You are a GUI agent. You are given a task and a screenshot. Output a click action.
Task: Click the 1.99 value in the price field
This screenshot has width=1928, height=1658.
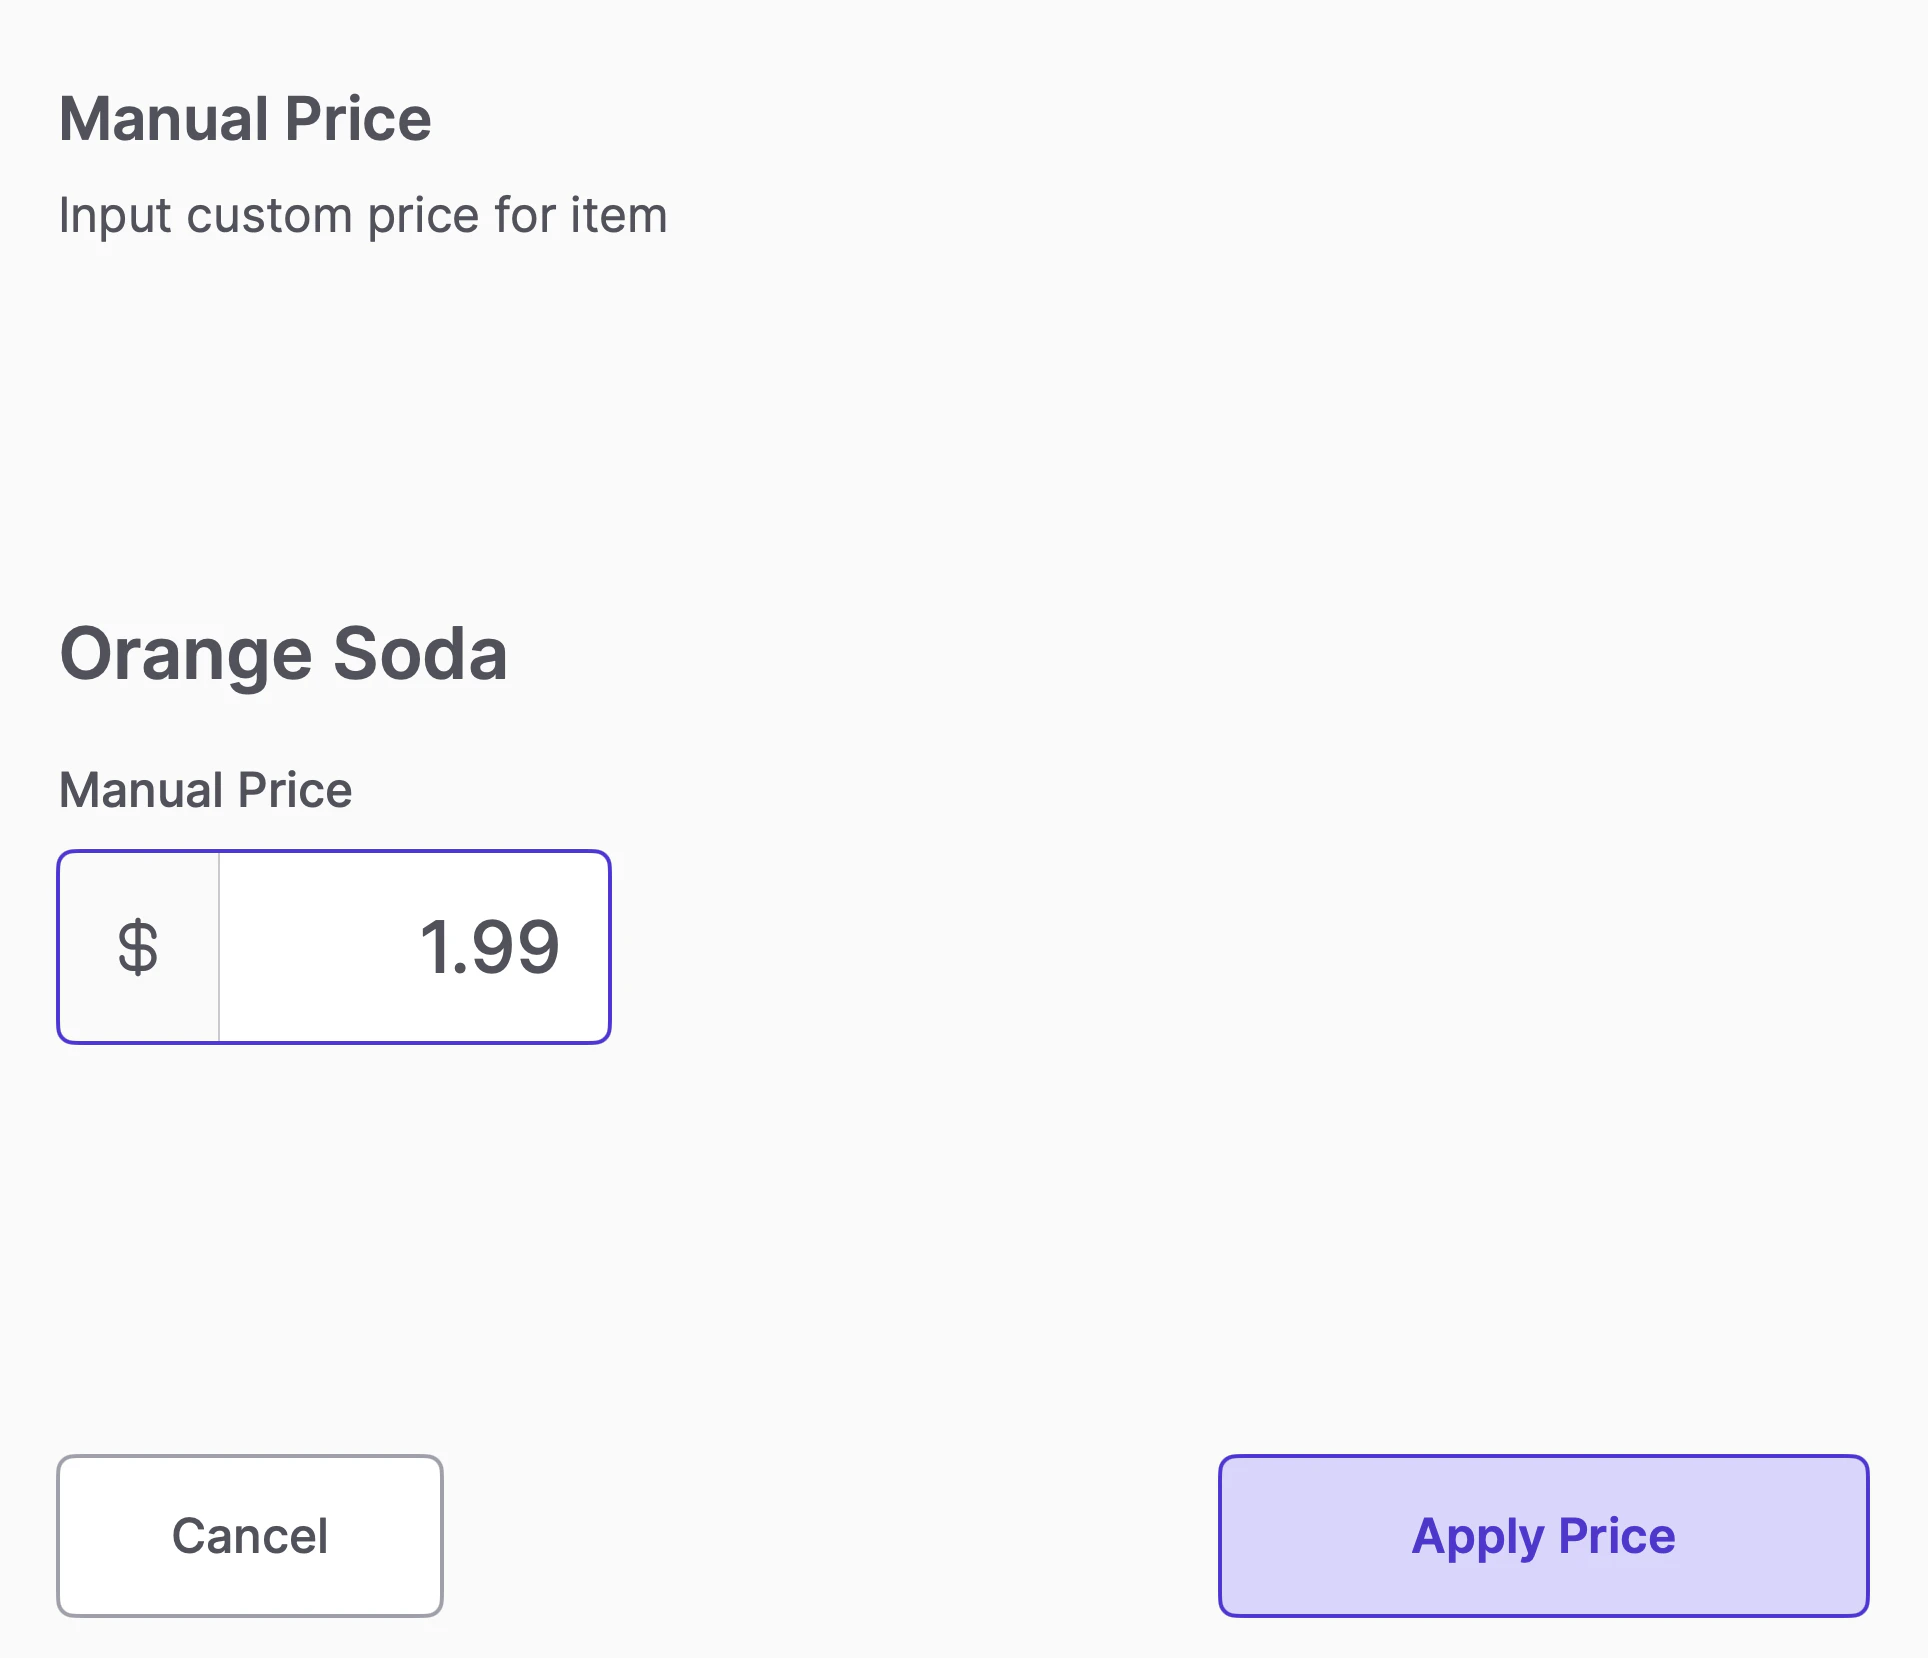[x=489, y=946]
